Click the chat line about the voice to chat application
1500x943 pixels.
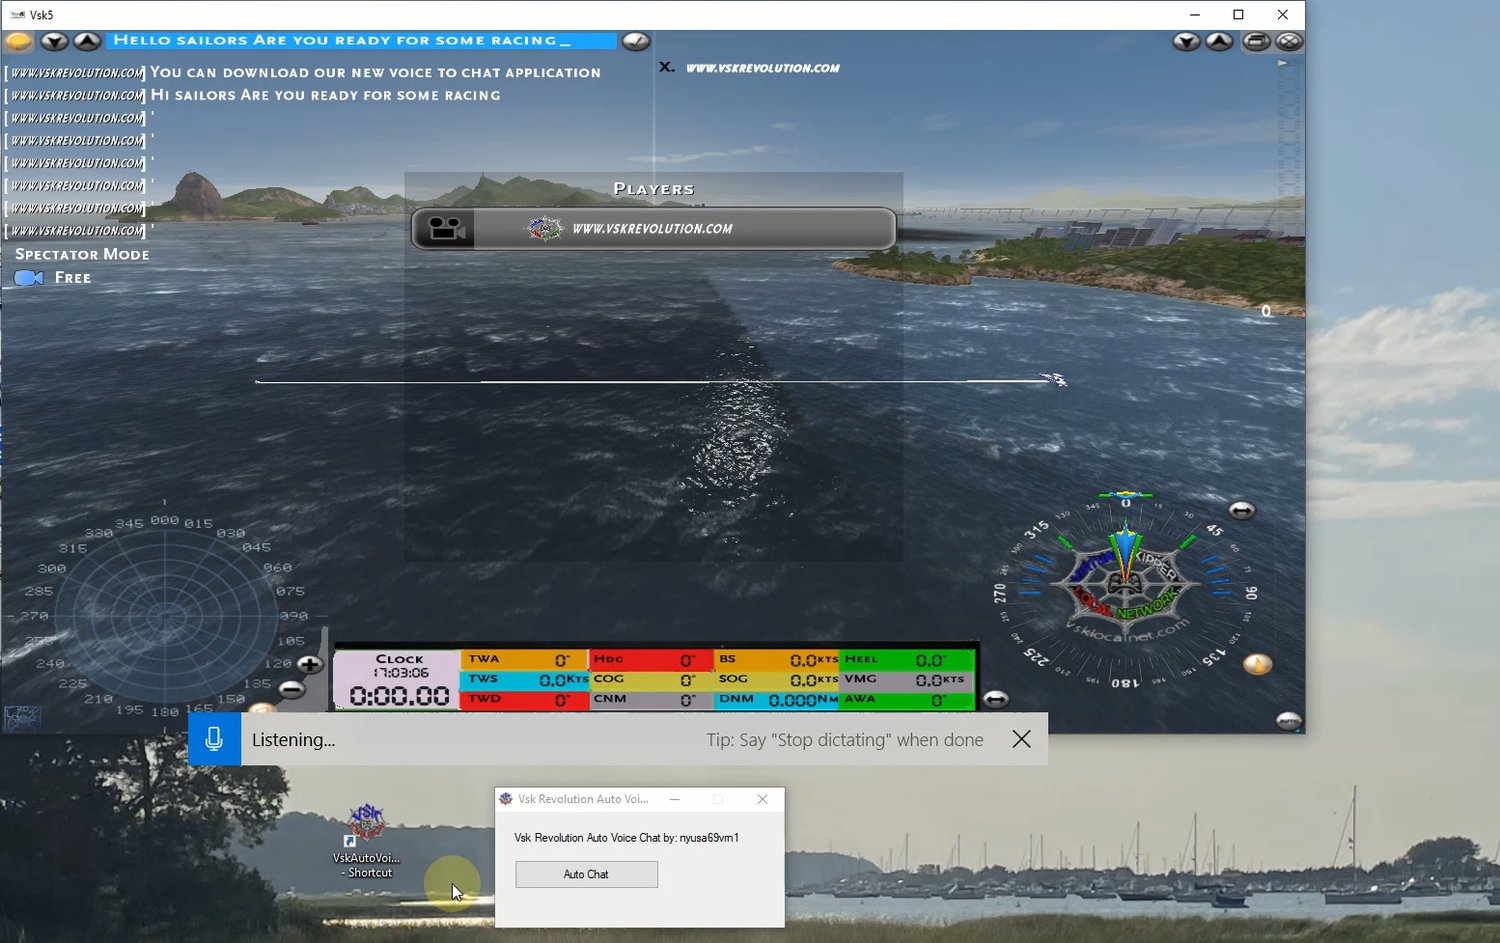click(x=375, y=73)
